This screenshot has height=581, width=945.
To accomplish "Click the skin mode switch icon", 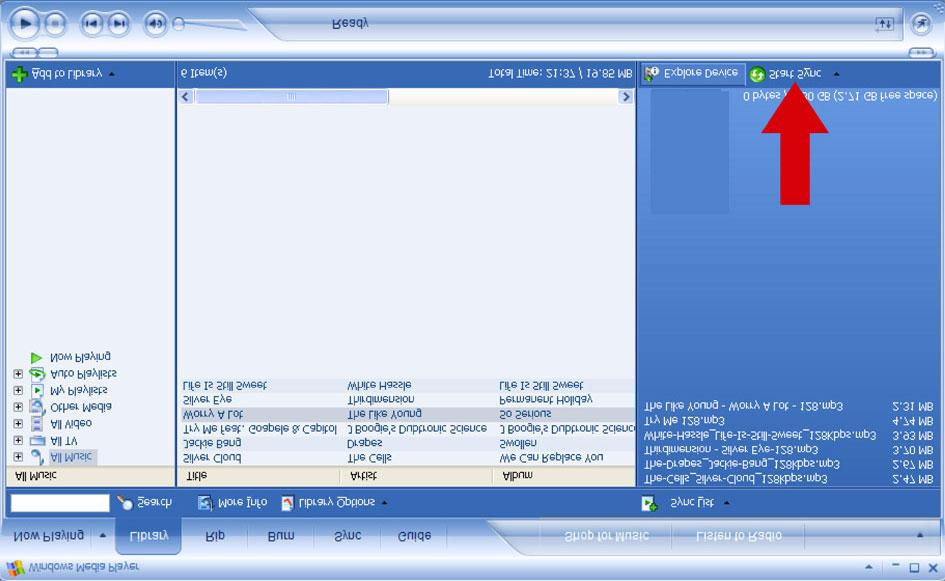I will click(921, 24).
